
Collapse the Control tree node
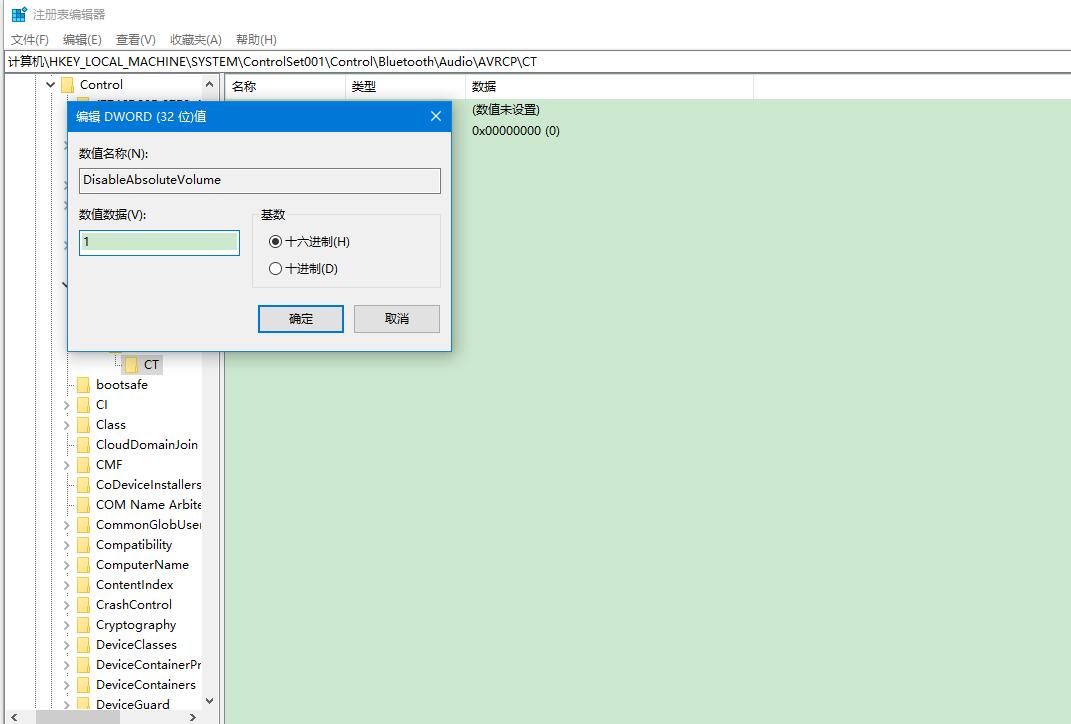tap(51, 85)
